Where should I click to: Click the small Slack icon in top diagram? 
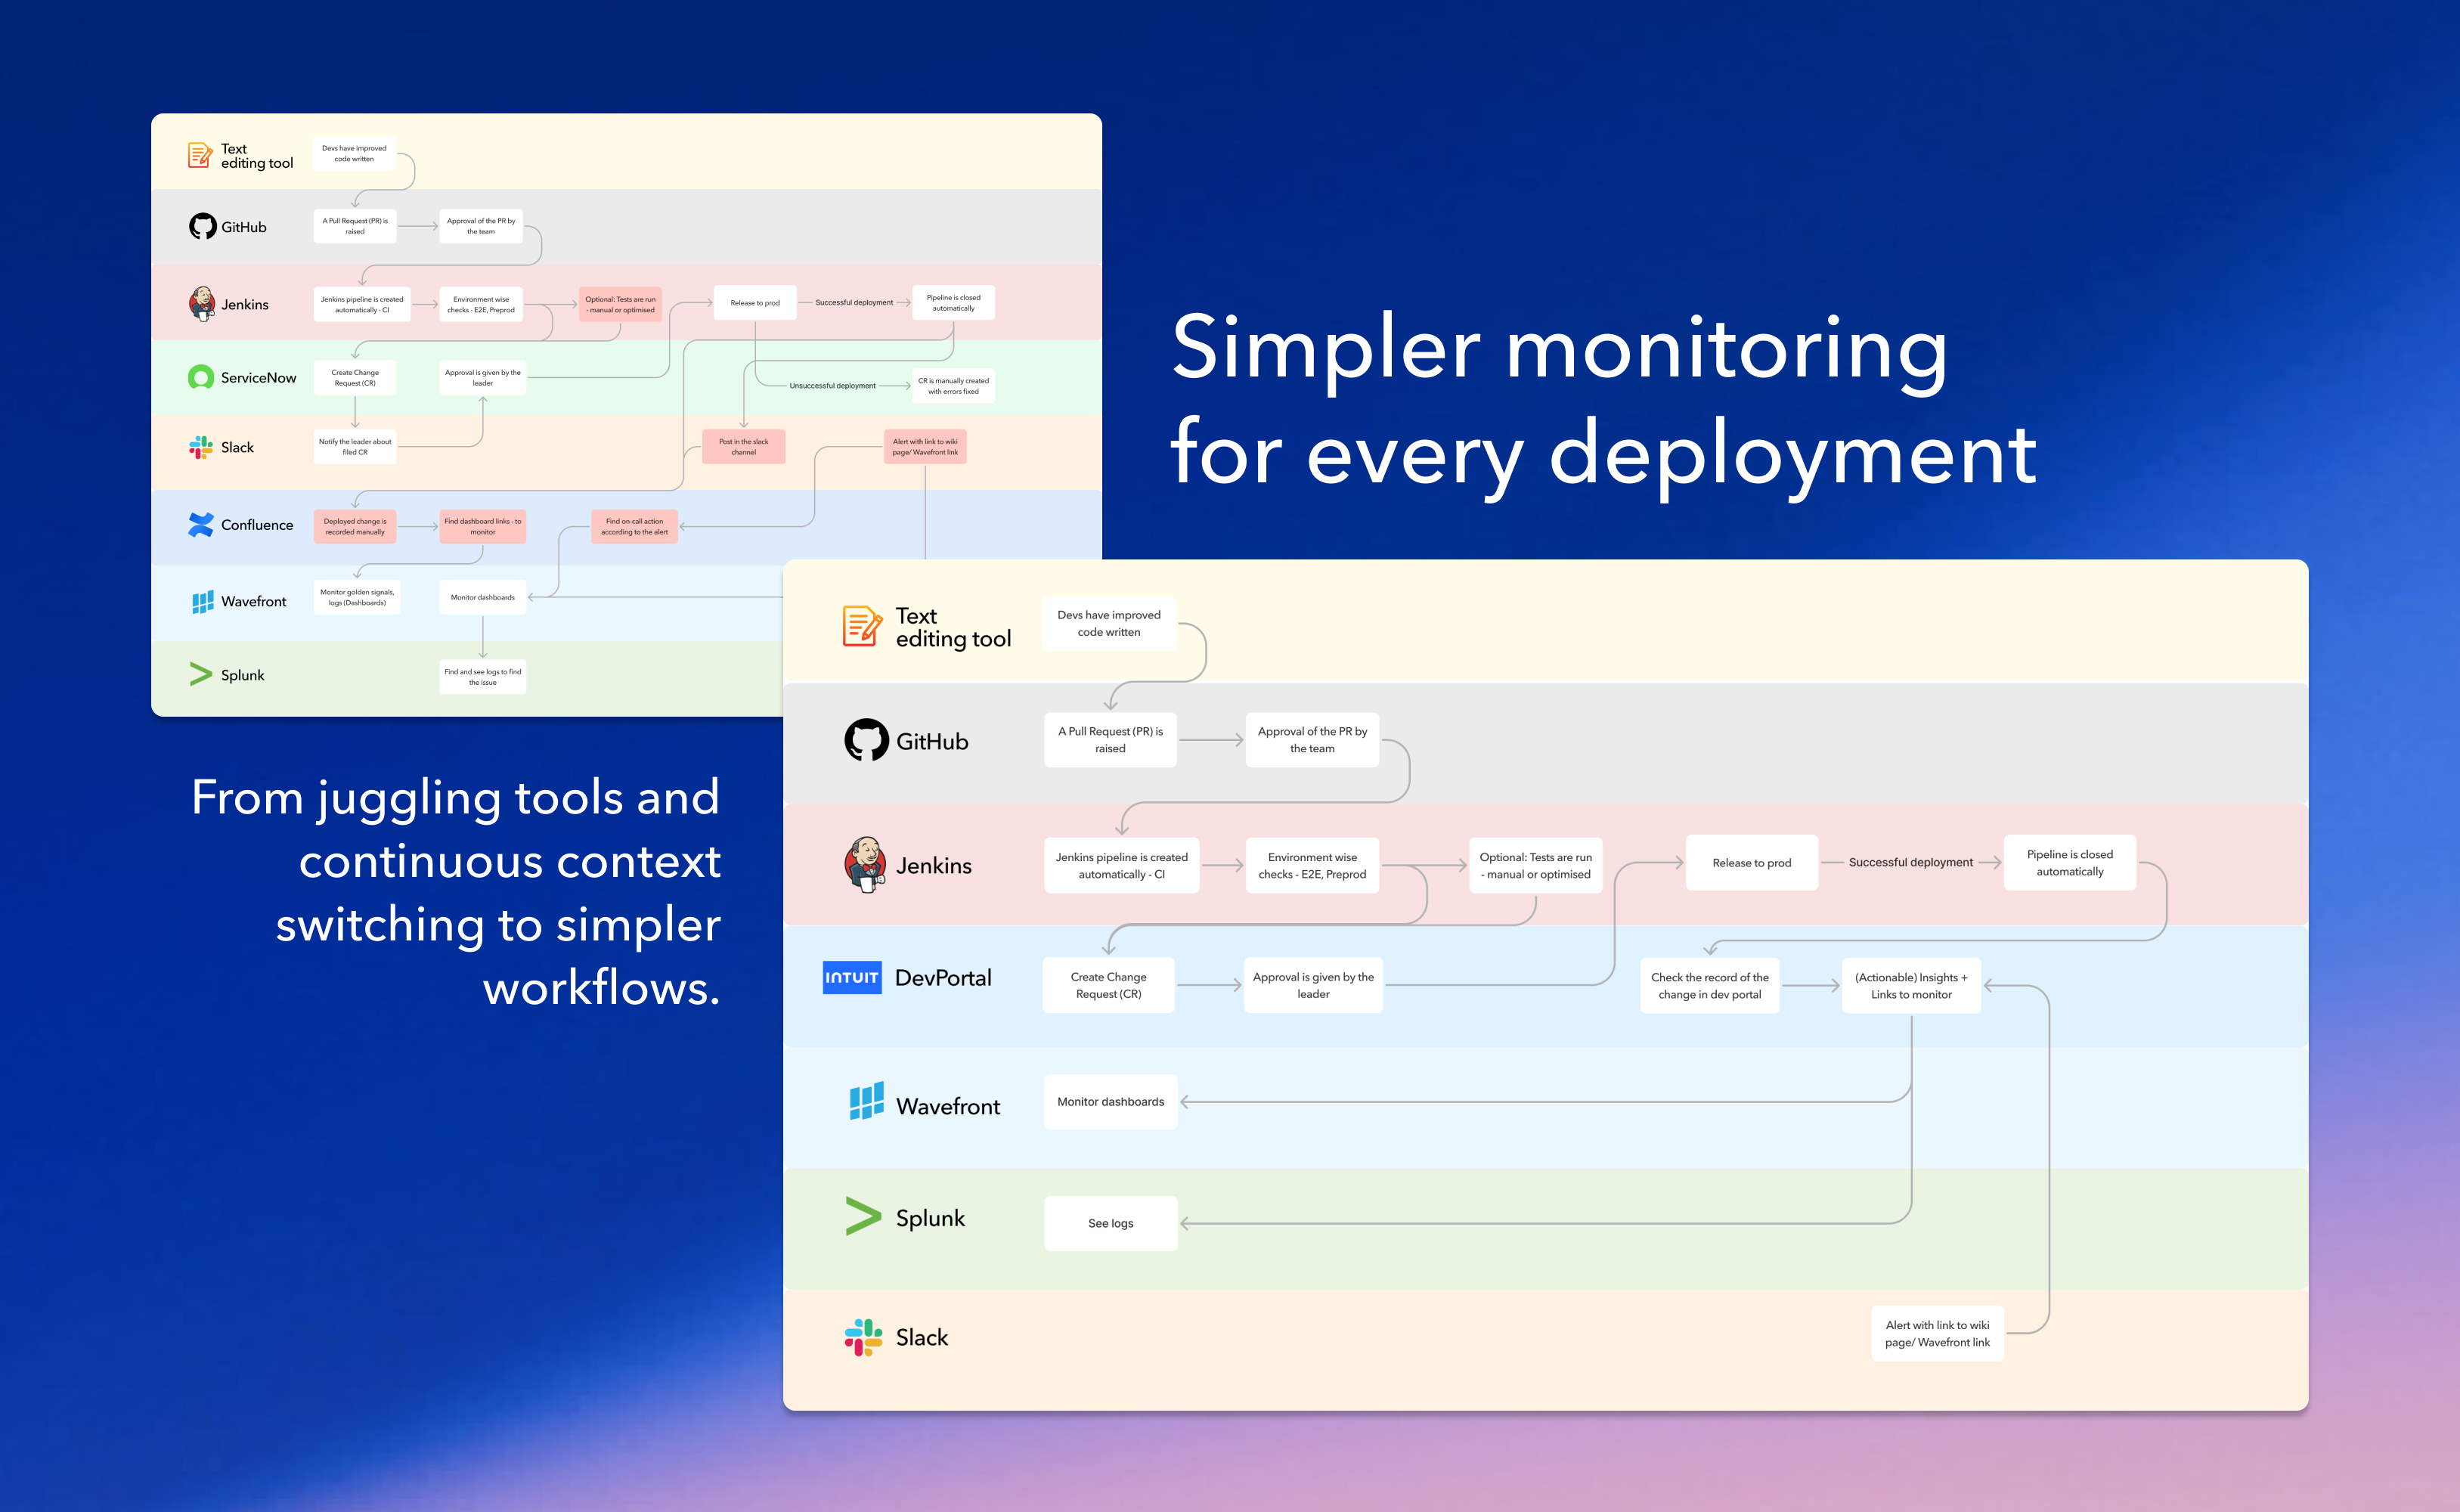(201, 447)
